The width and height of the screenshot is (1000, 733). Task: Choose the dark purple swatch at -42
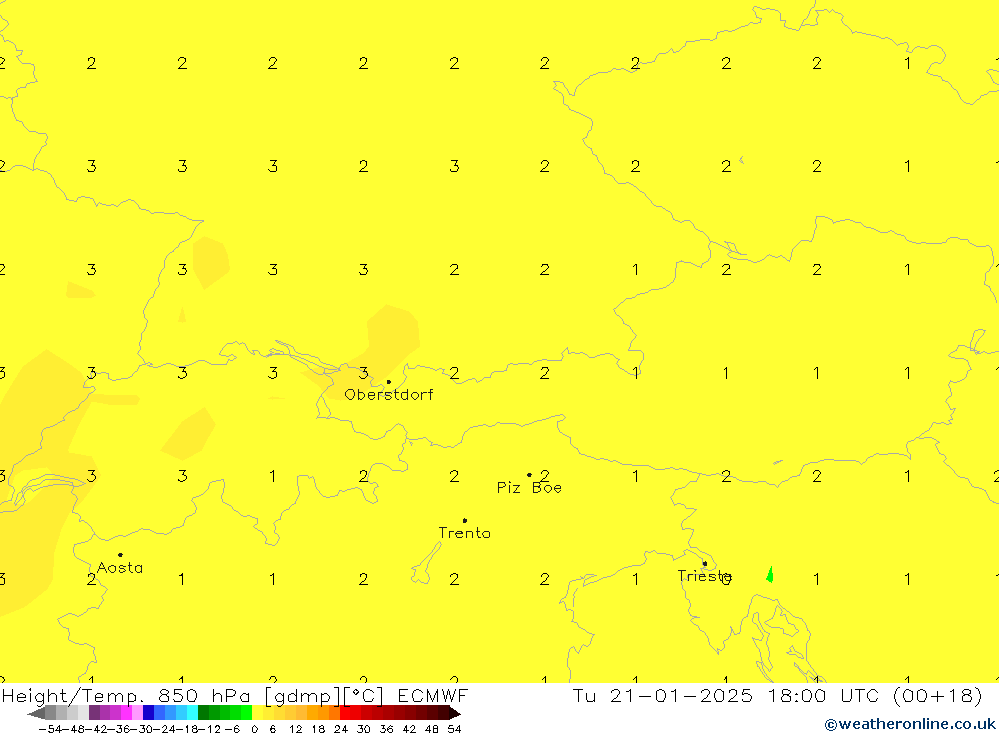point(94,713)
